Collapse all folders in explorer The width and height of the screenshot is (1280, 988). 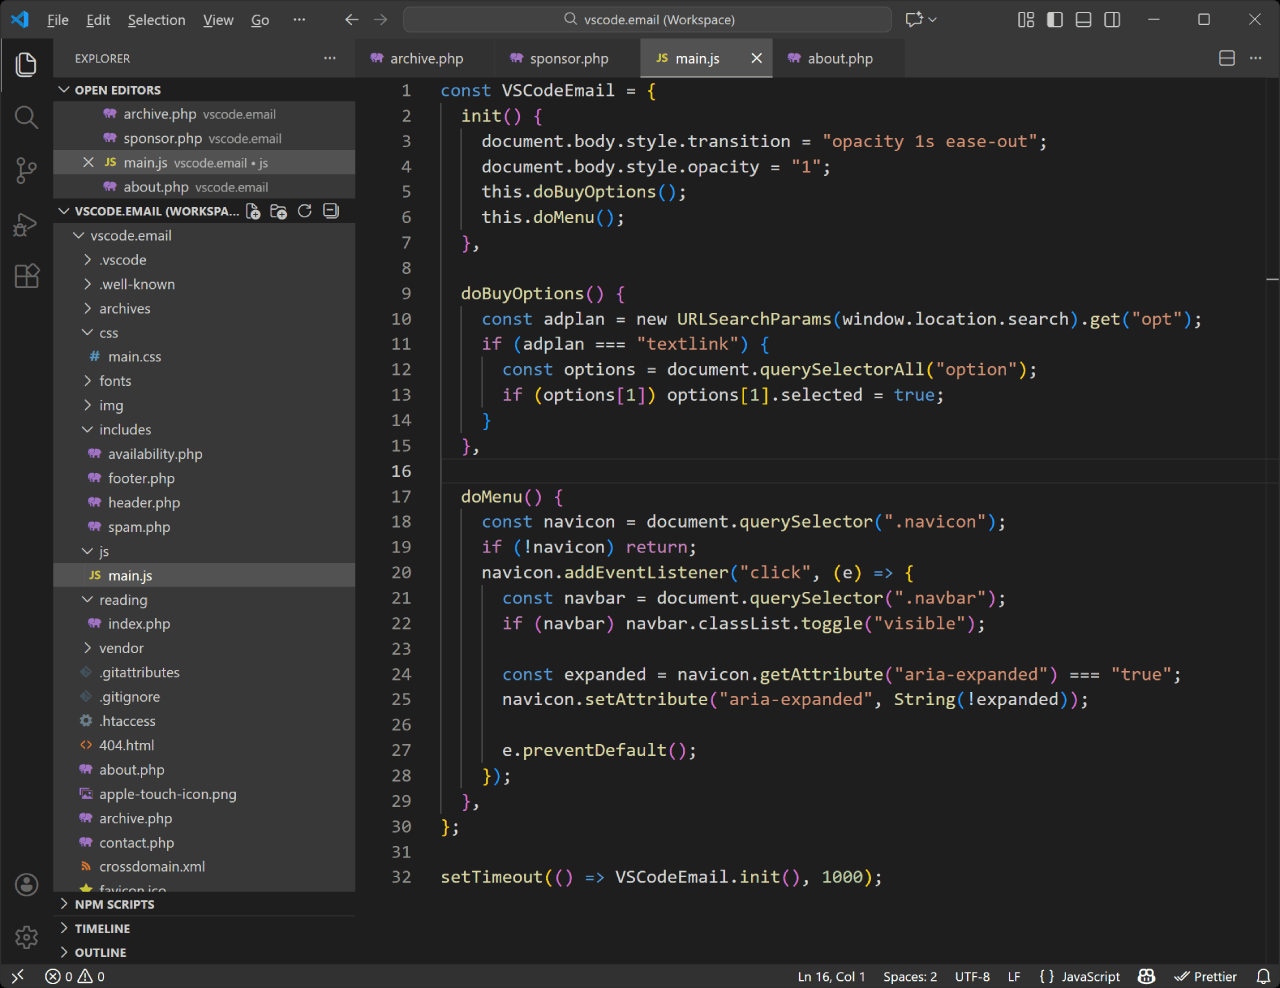[331, 211]
